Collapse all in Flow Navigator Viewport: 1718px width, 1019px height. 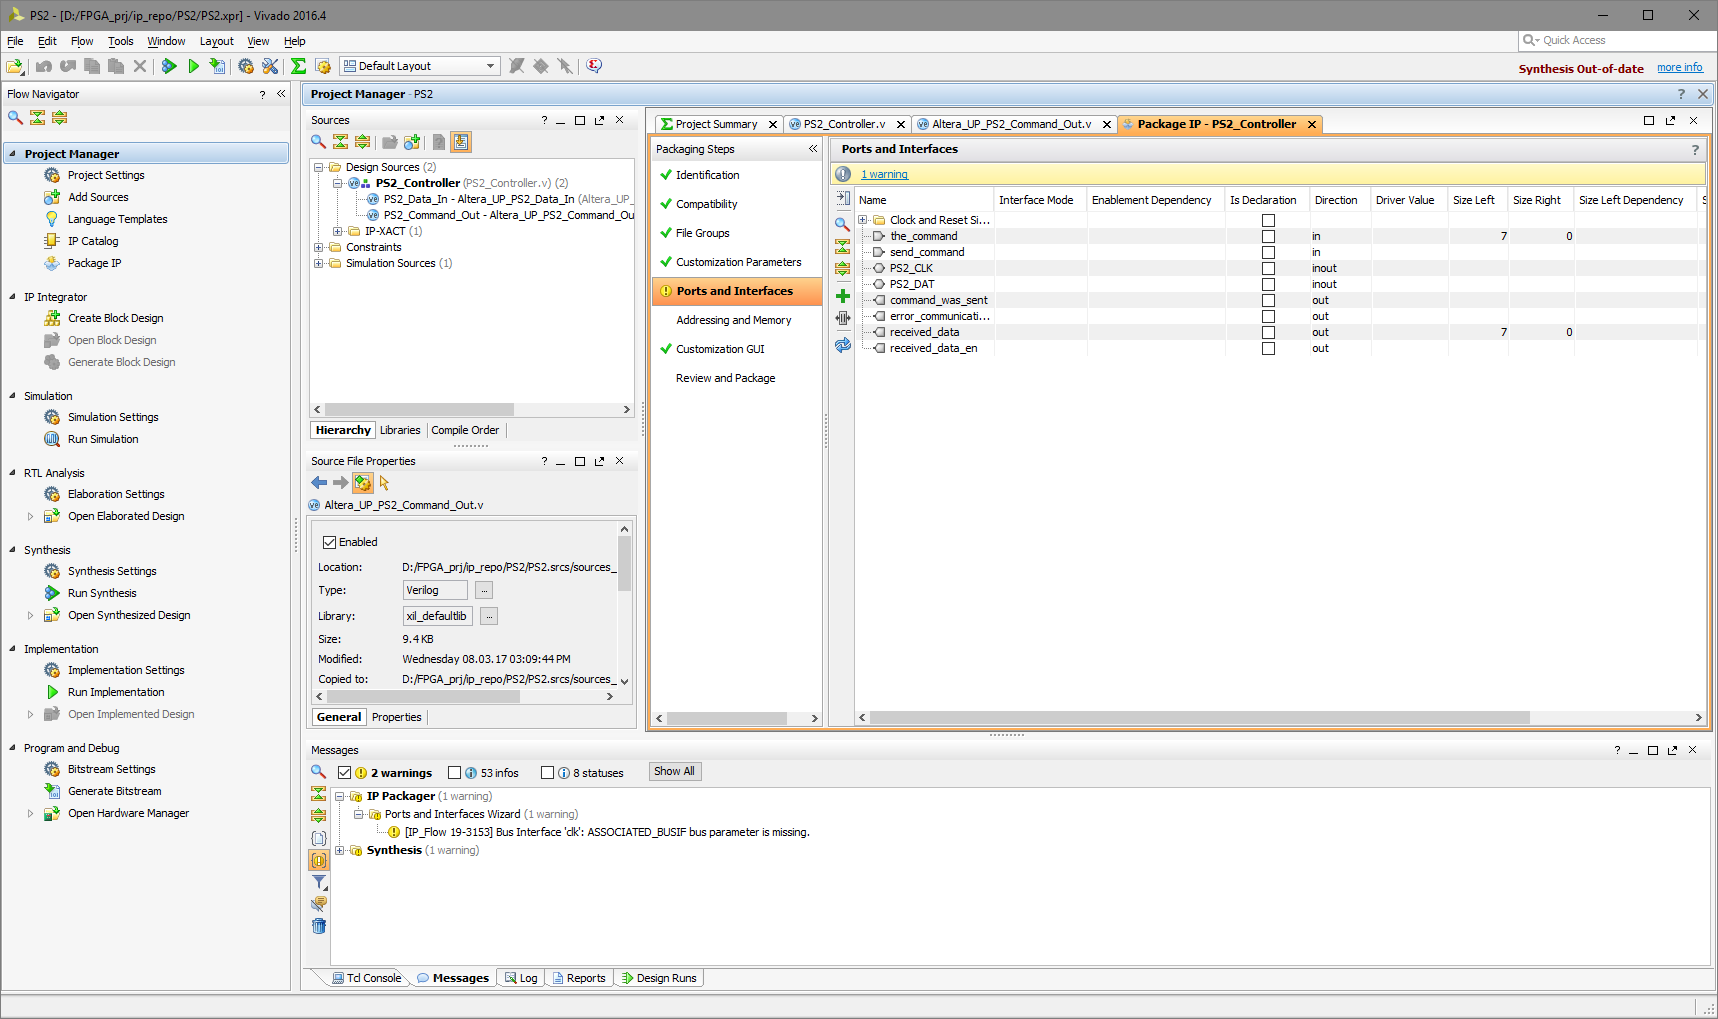pos(37,117)
